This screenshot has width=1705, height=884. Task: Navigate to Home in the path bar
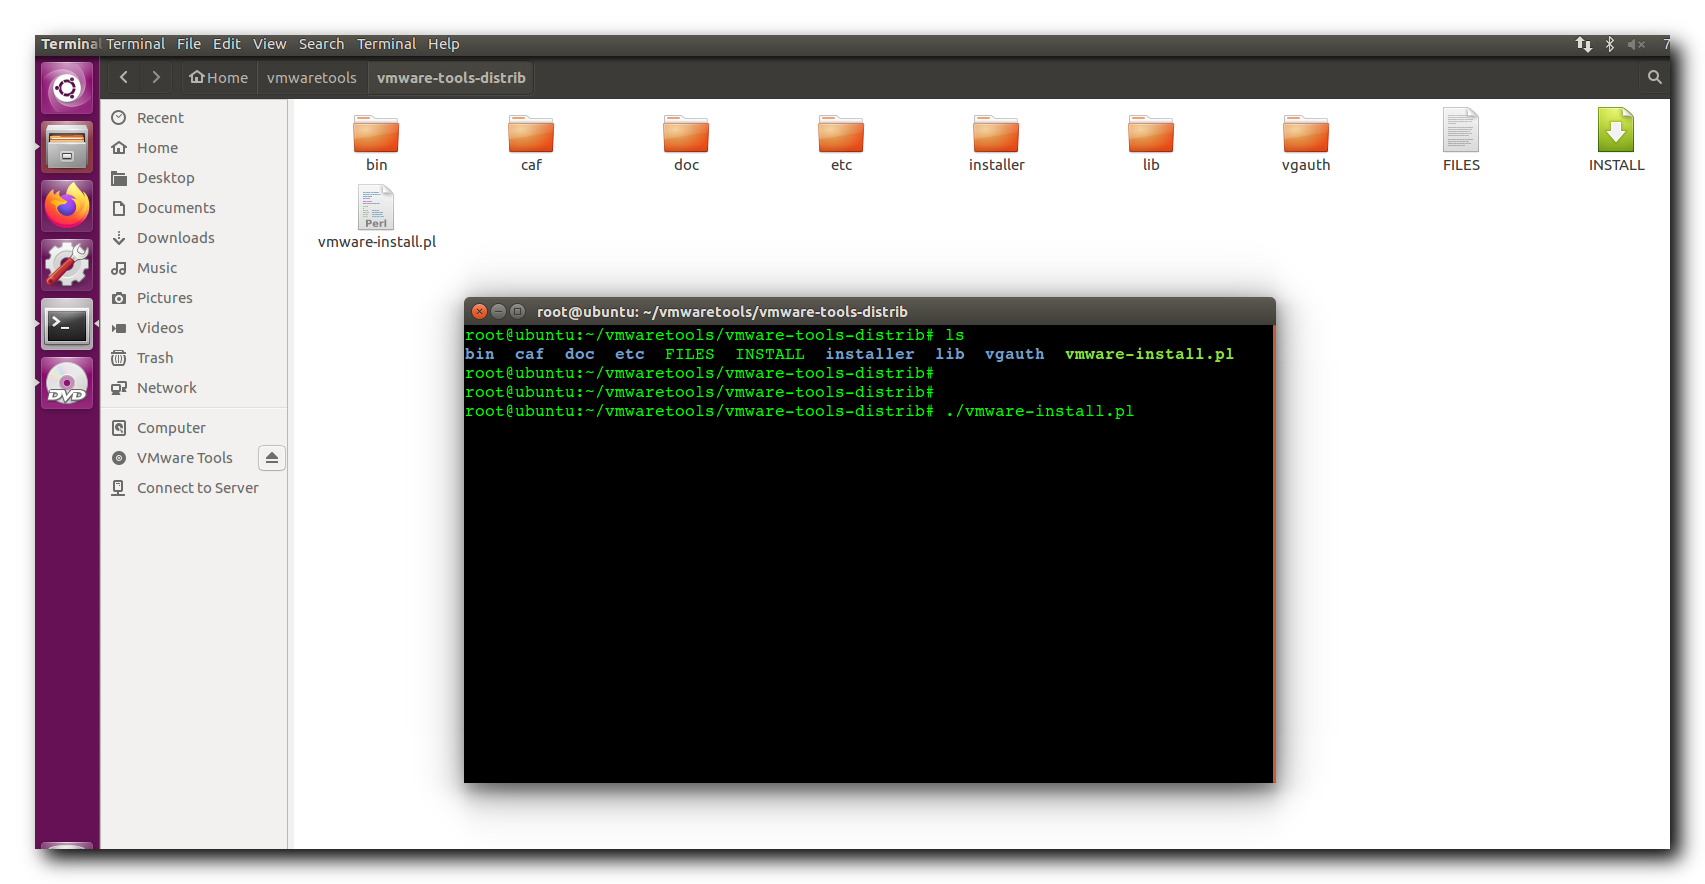click(218, 77)
